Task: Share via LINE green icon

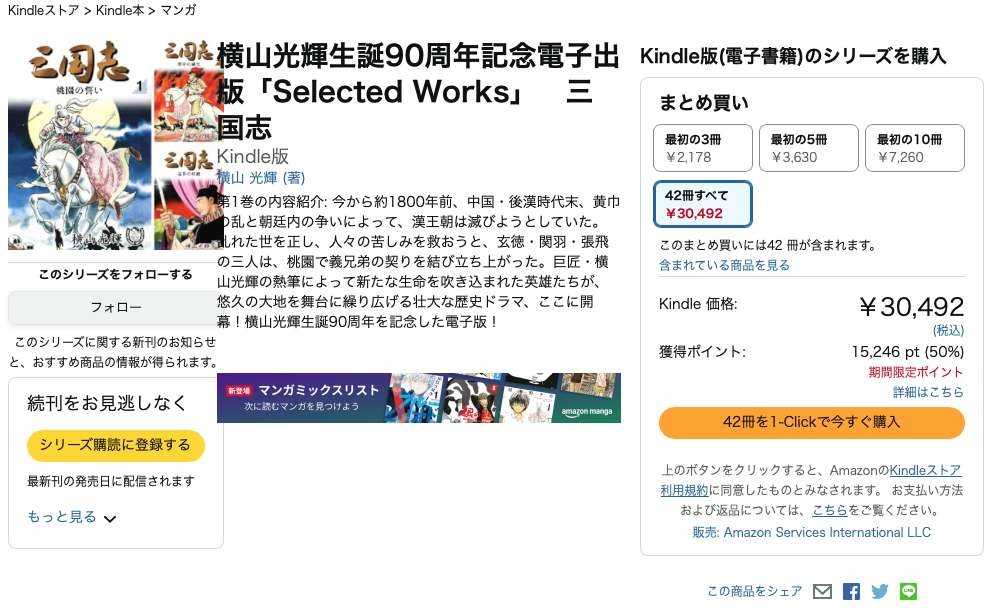Action: point(909,592)
